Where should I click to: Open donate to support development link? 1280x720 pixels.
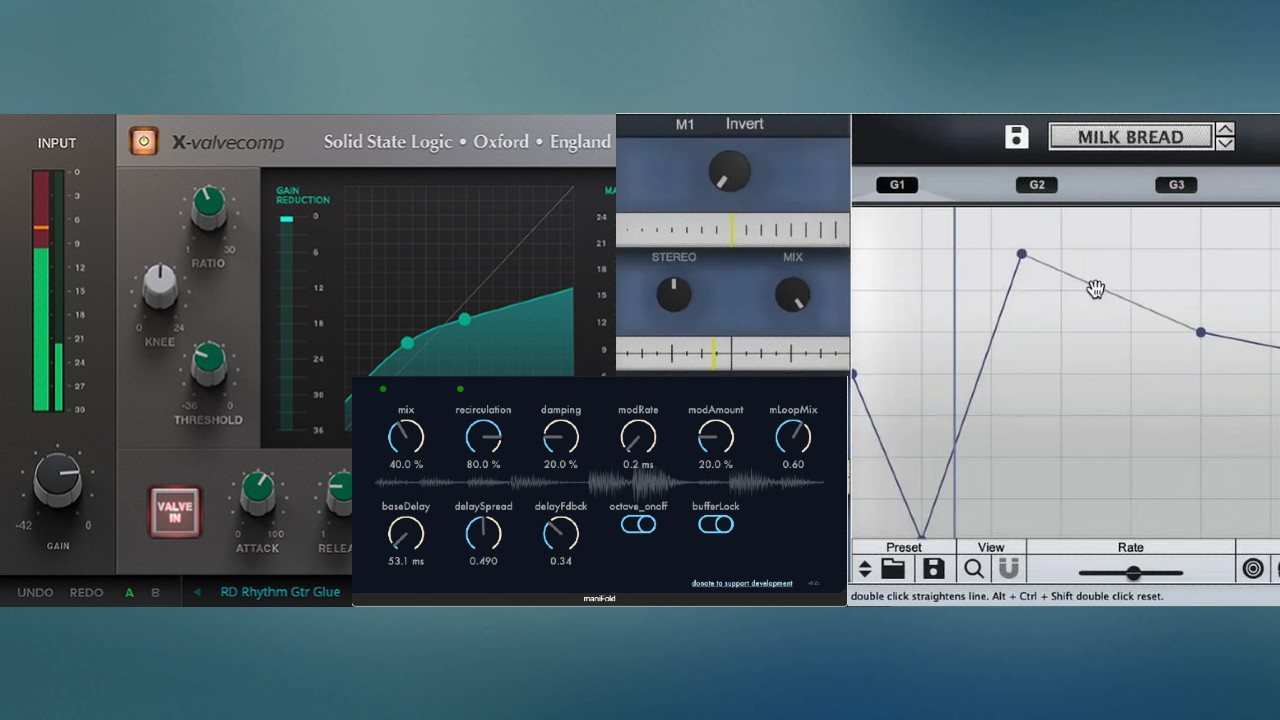click(742, 583)
